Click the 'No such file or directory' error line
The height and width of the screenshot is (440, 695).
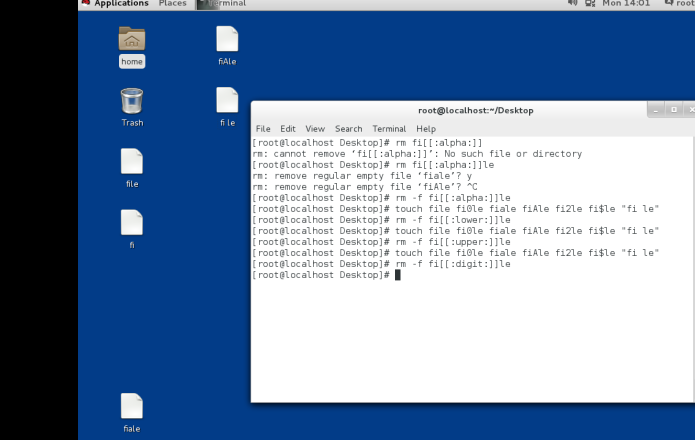pos(417,154)
